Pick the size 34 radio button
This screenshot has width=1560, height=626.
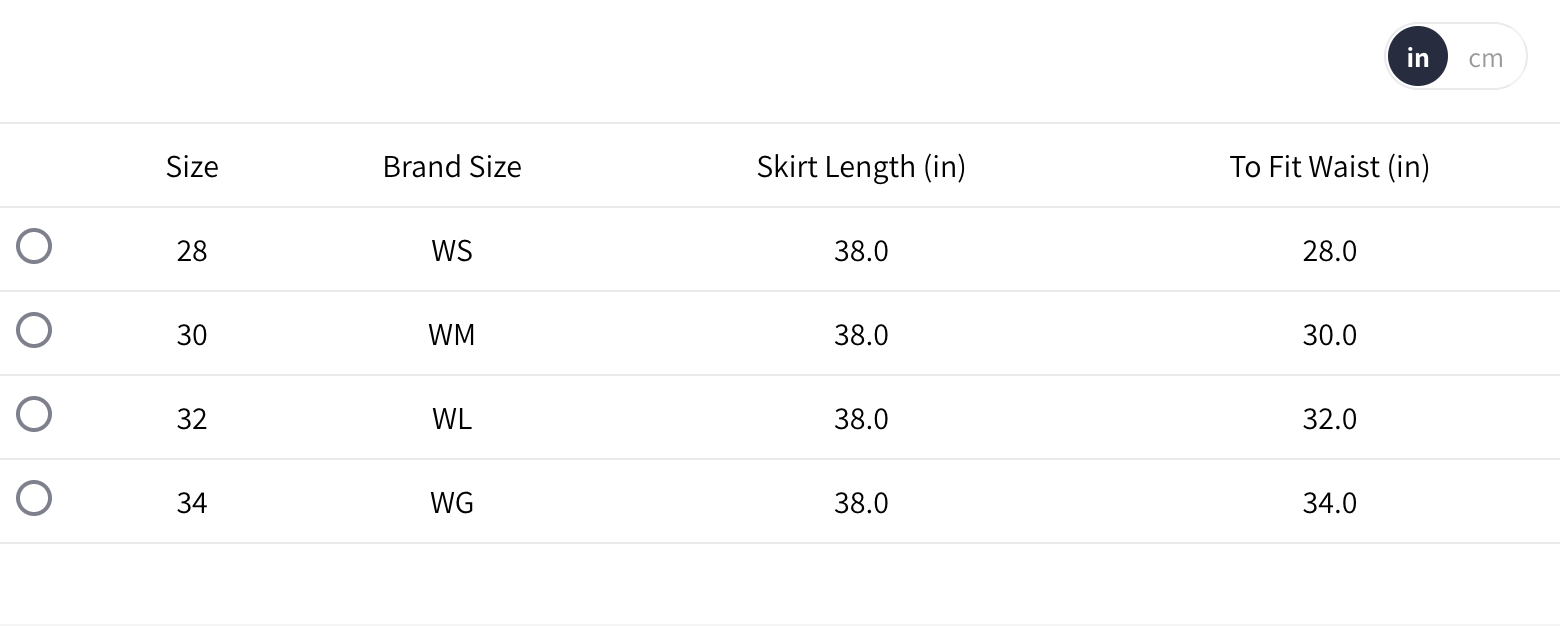pos(34,498)
